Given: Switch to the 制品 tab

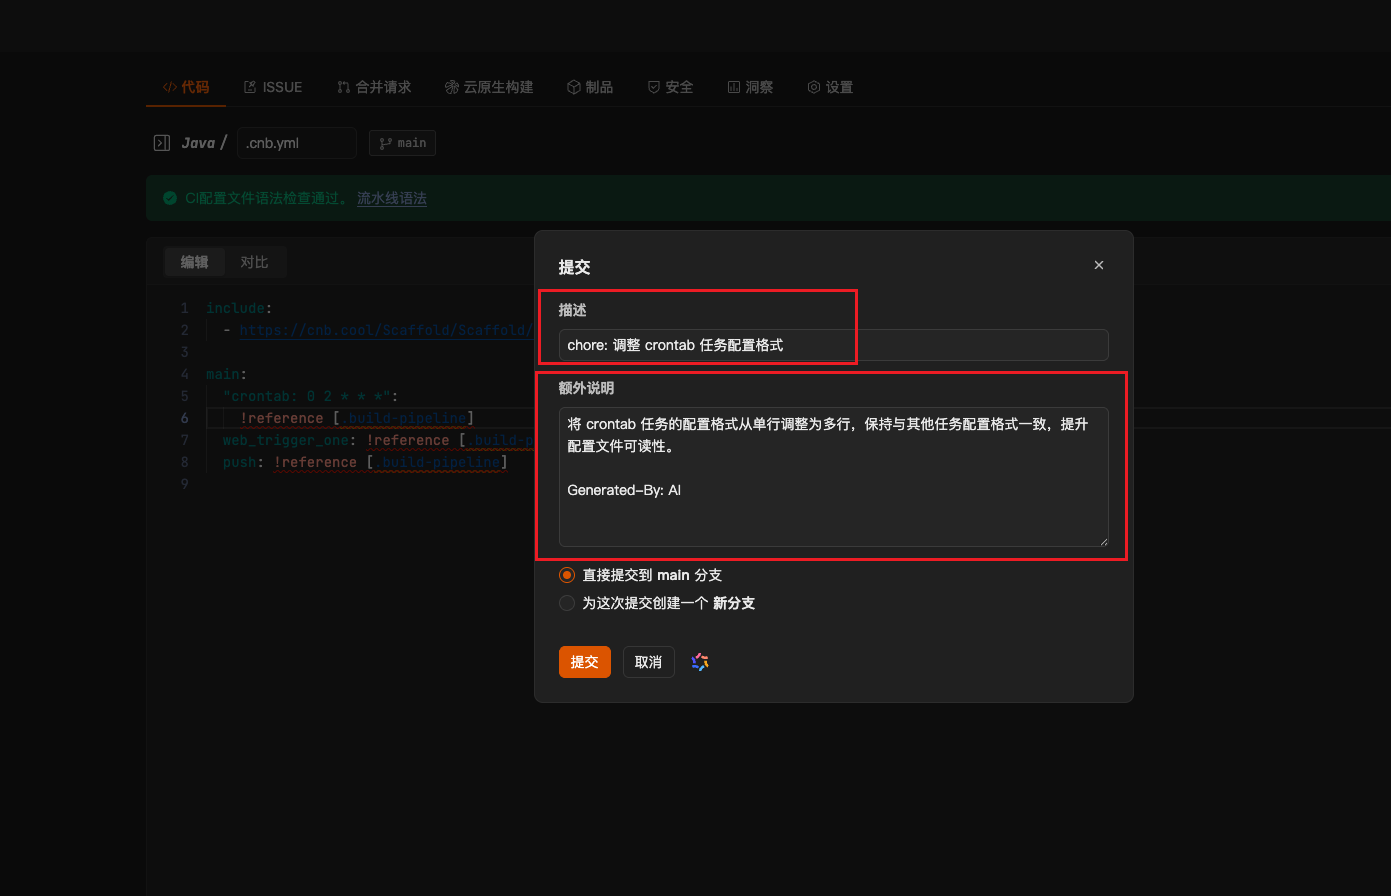Looking at the screenshot, I should click(x=590, y=87).
